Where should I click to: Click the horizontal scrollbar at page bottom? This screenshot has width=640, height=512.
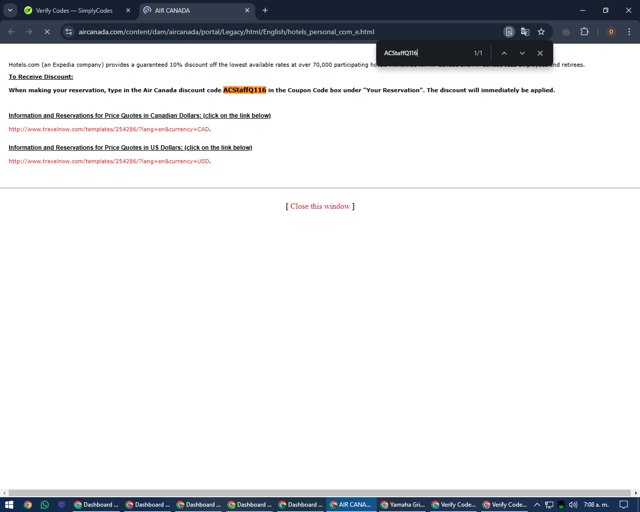[x=320, y=493]
